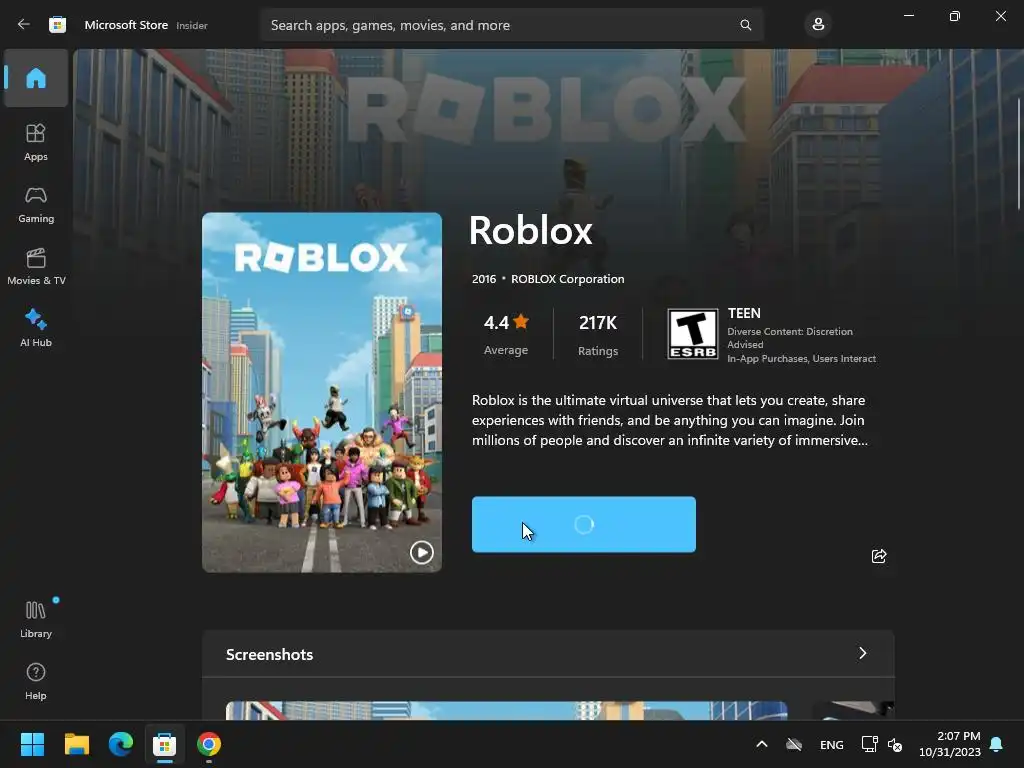Click the Microsoft Store logo icon

tap(57, 25)
